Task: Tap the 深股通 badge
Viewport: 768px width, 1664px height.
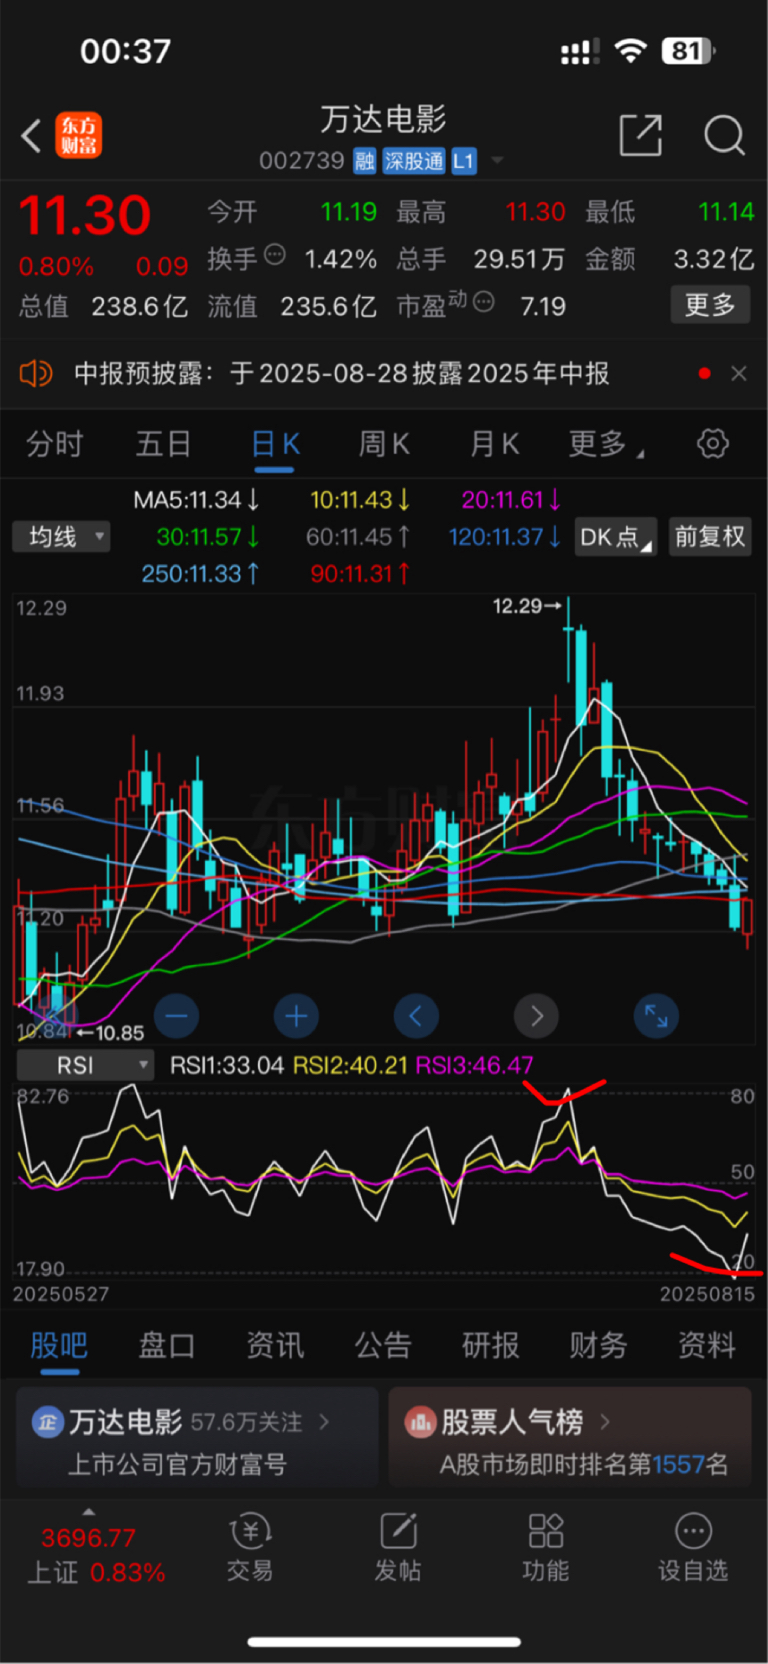Action: [414, 161]
